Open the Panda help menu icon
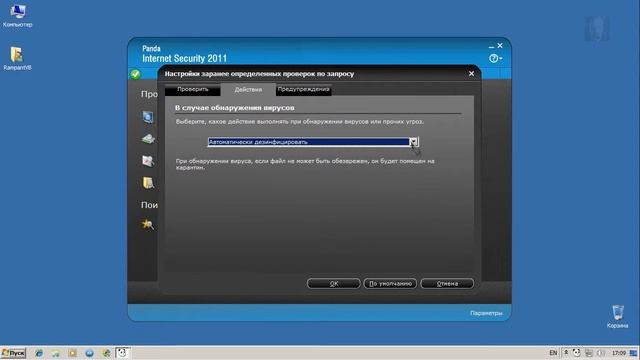Image resolution: width=640 pixels, height=360 pixels. tap(495, 58)
